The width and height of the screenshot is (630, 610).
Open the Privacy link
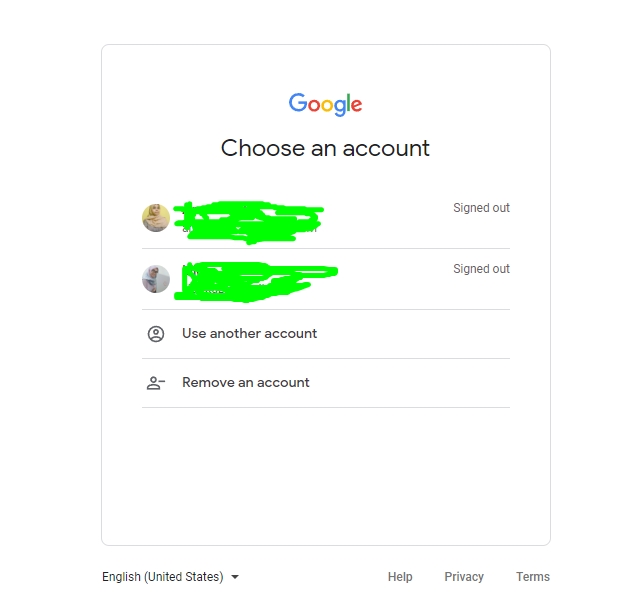pyautogui.click(x=464, y=577)
